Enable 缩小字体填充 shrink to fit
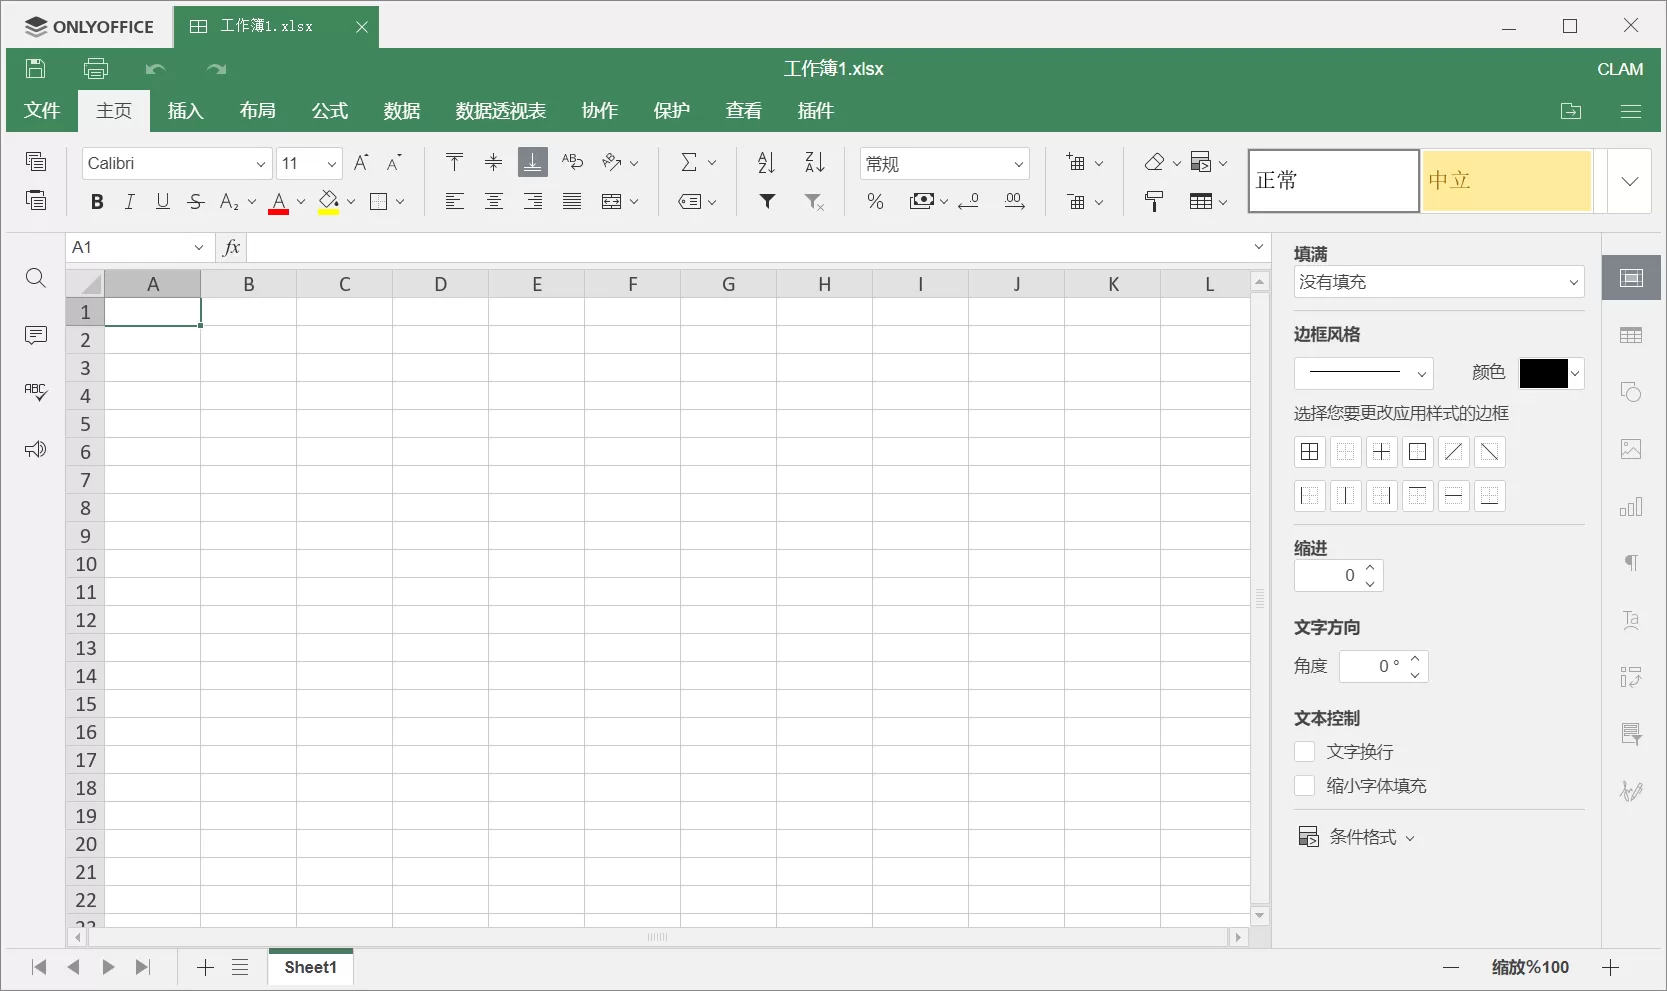Viewport: 1667px width, 991px height. (x=1305, y=786)
